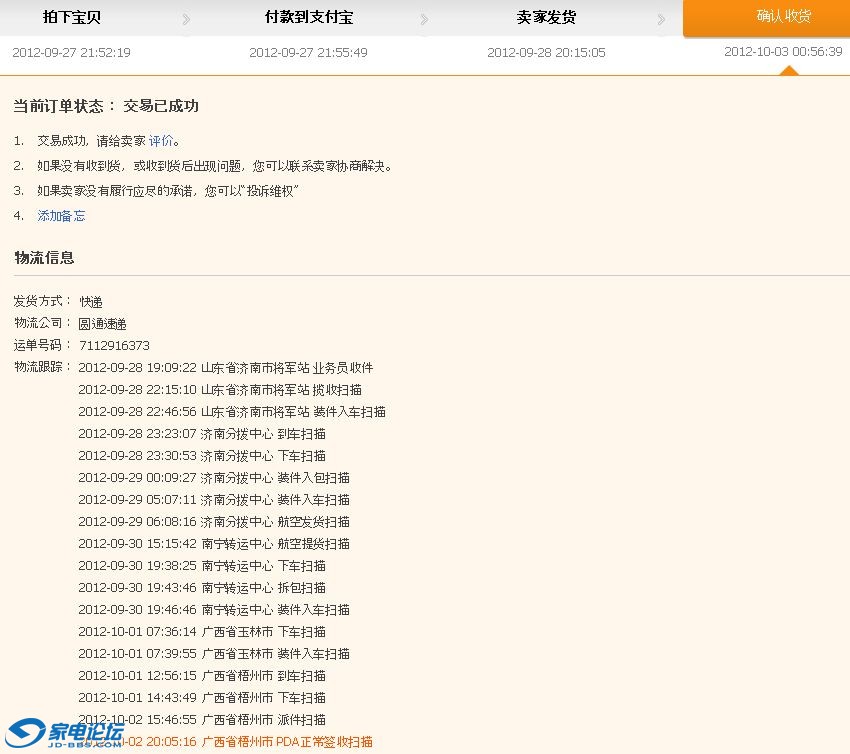Click the 添加备忘 link

click(x=61, y=216)
